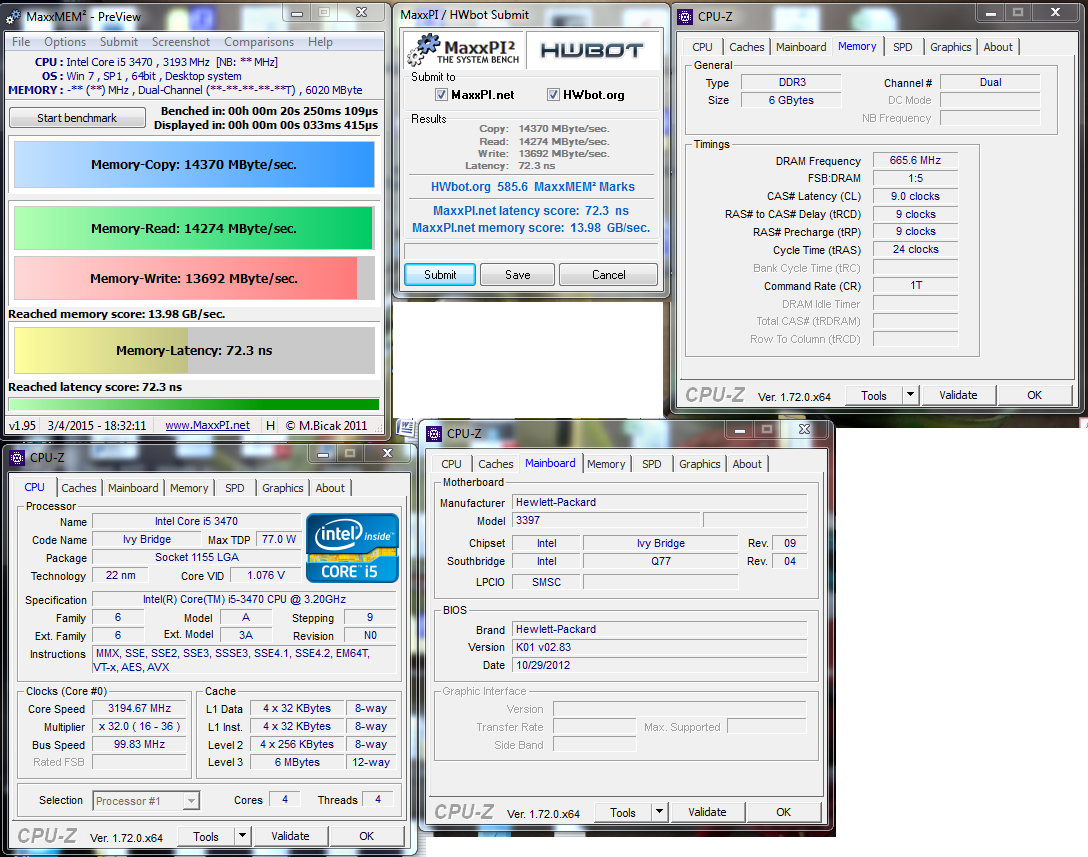Image resolution: width=1088 pixels, height=857 pixels.
Task: Open the www.MaxxPI.net link
Action: (207, 425)
